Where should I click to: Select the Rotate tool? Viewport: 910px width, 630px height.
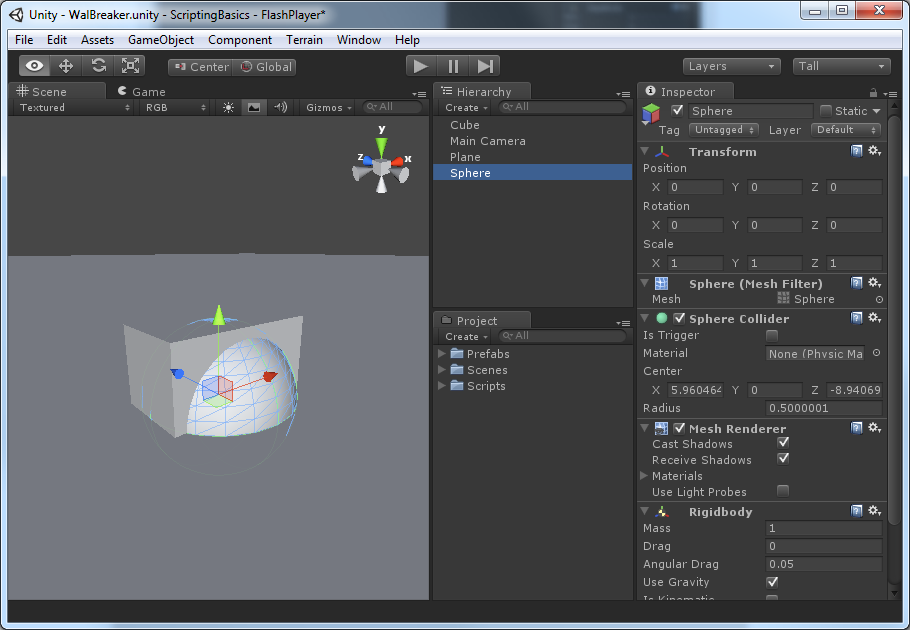(x=98, y=66)
